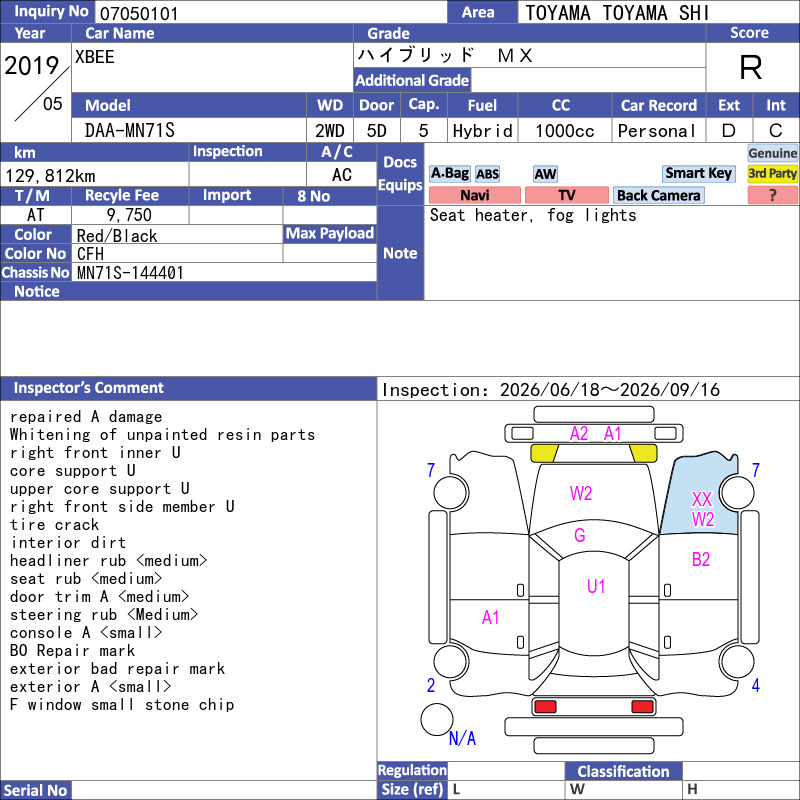
Task: Click the AT transmission value
Action: [35, 215]
